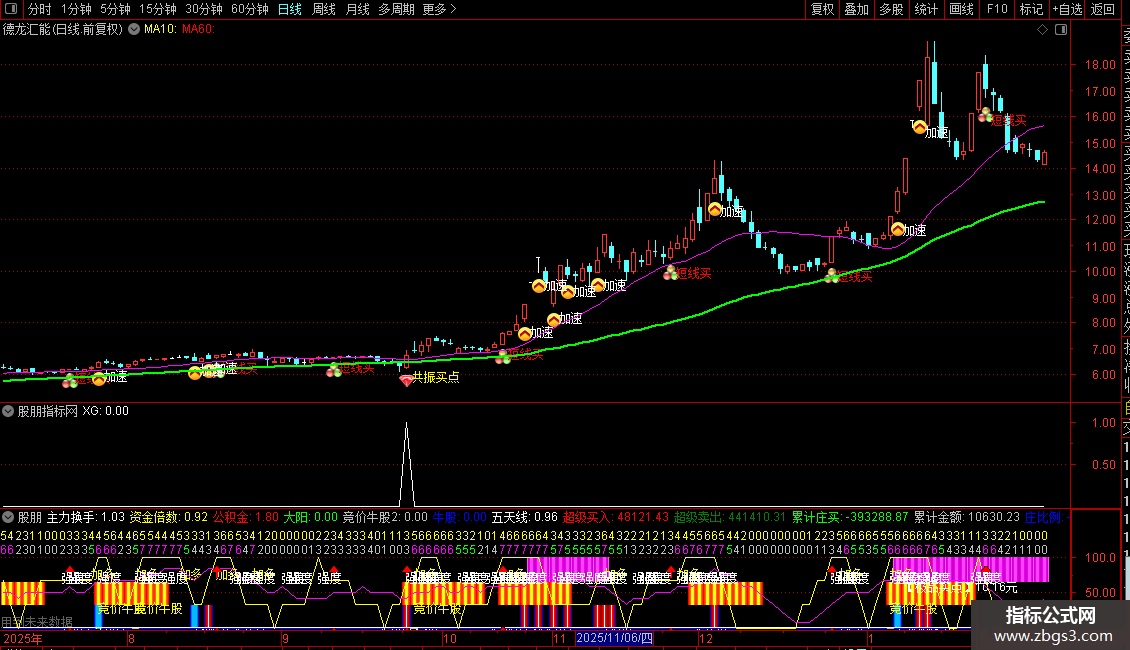
Task: Click the 五天线: 0.96 value
Action: [525, 517]
